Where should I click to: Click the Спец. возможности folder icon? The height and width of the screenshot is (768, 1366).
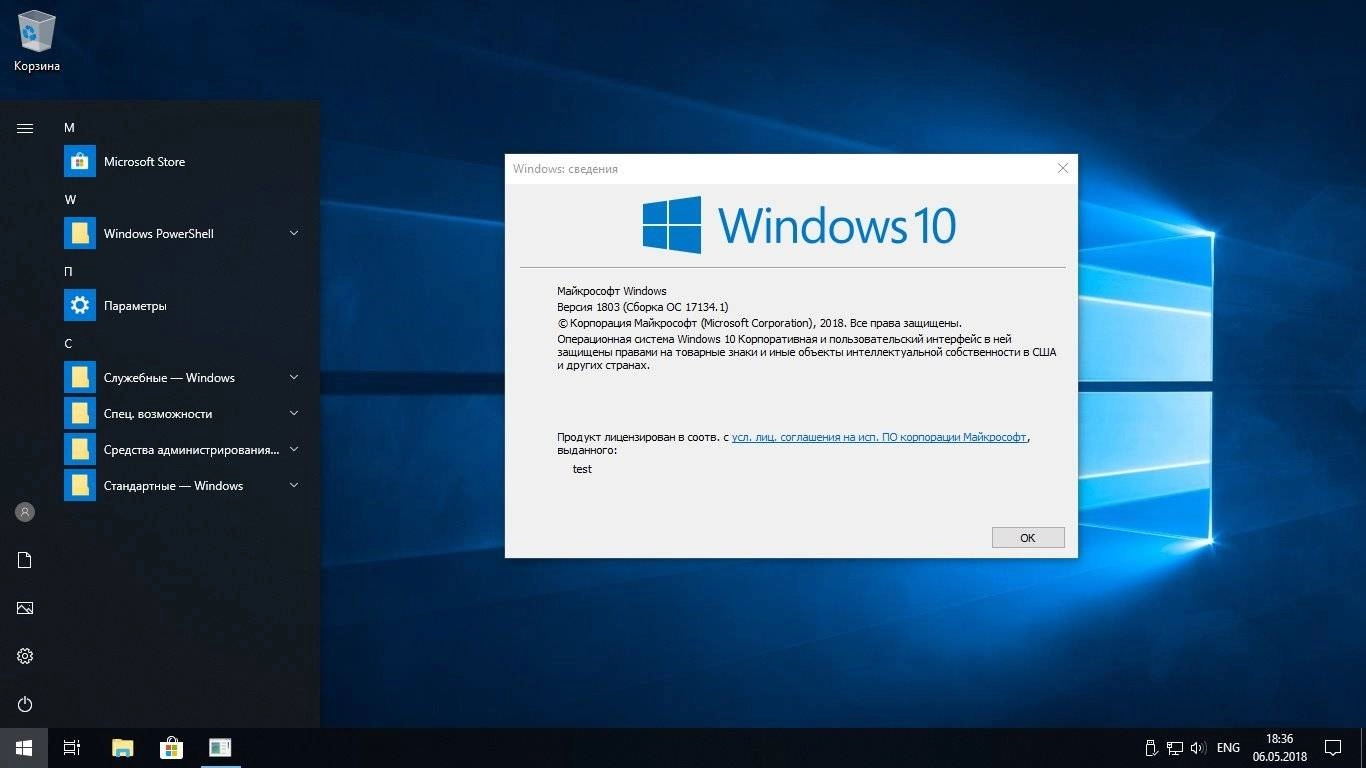pos(80,413)
